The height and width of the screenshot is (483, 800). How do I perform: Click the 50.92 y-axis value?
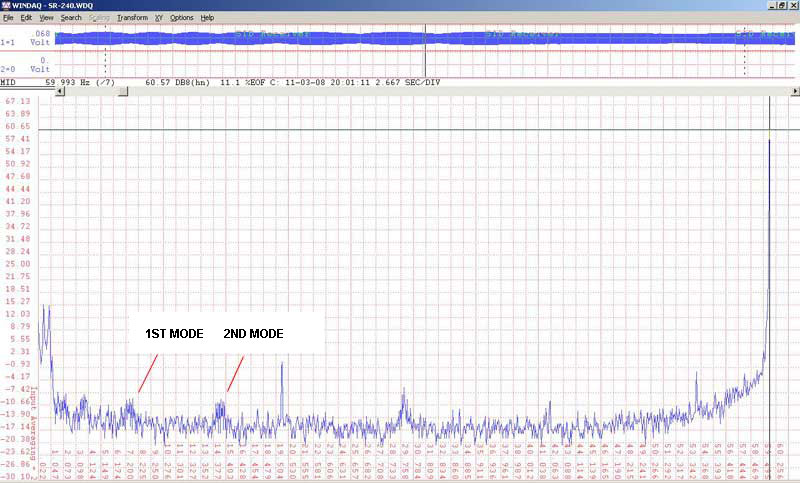(18, 164)
